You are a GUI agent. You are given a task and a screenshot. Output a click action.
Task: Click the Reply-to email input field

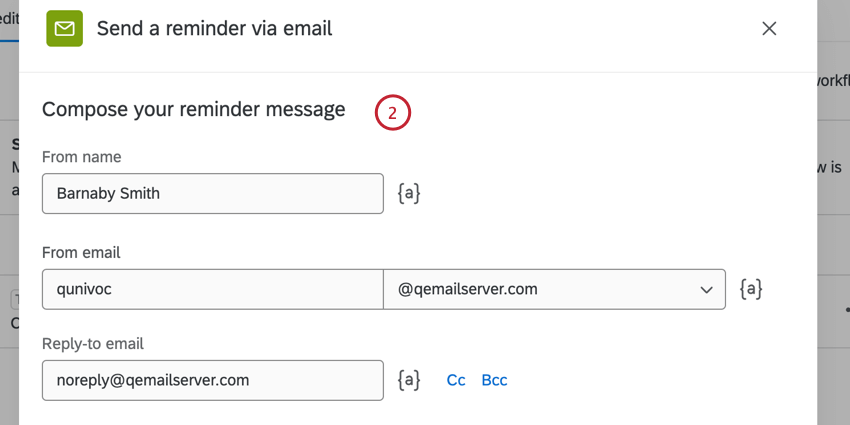(x=212, y=380)
